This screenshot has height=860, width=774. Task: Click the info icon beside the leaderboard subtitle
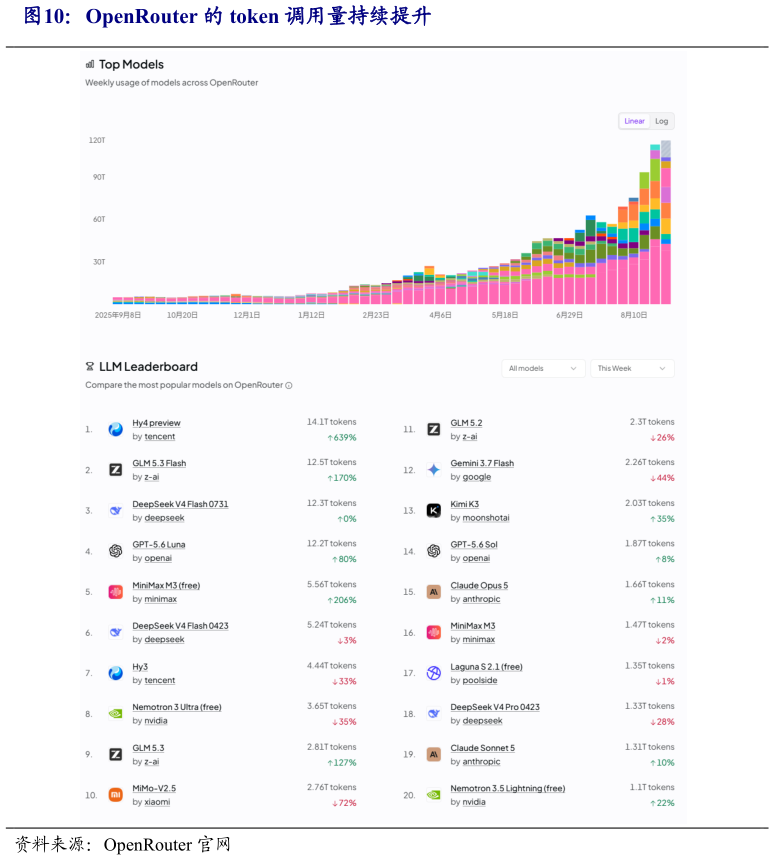pos(289,386)
